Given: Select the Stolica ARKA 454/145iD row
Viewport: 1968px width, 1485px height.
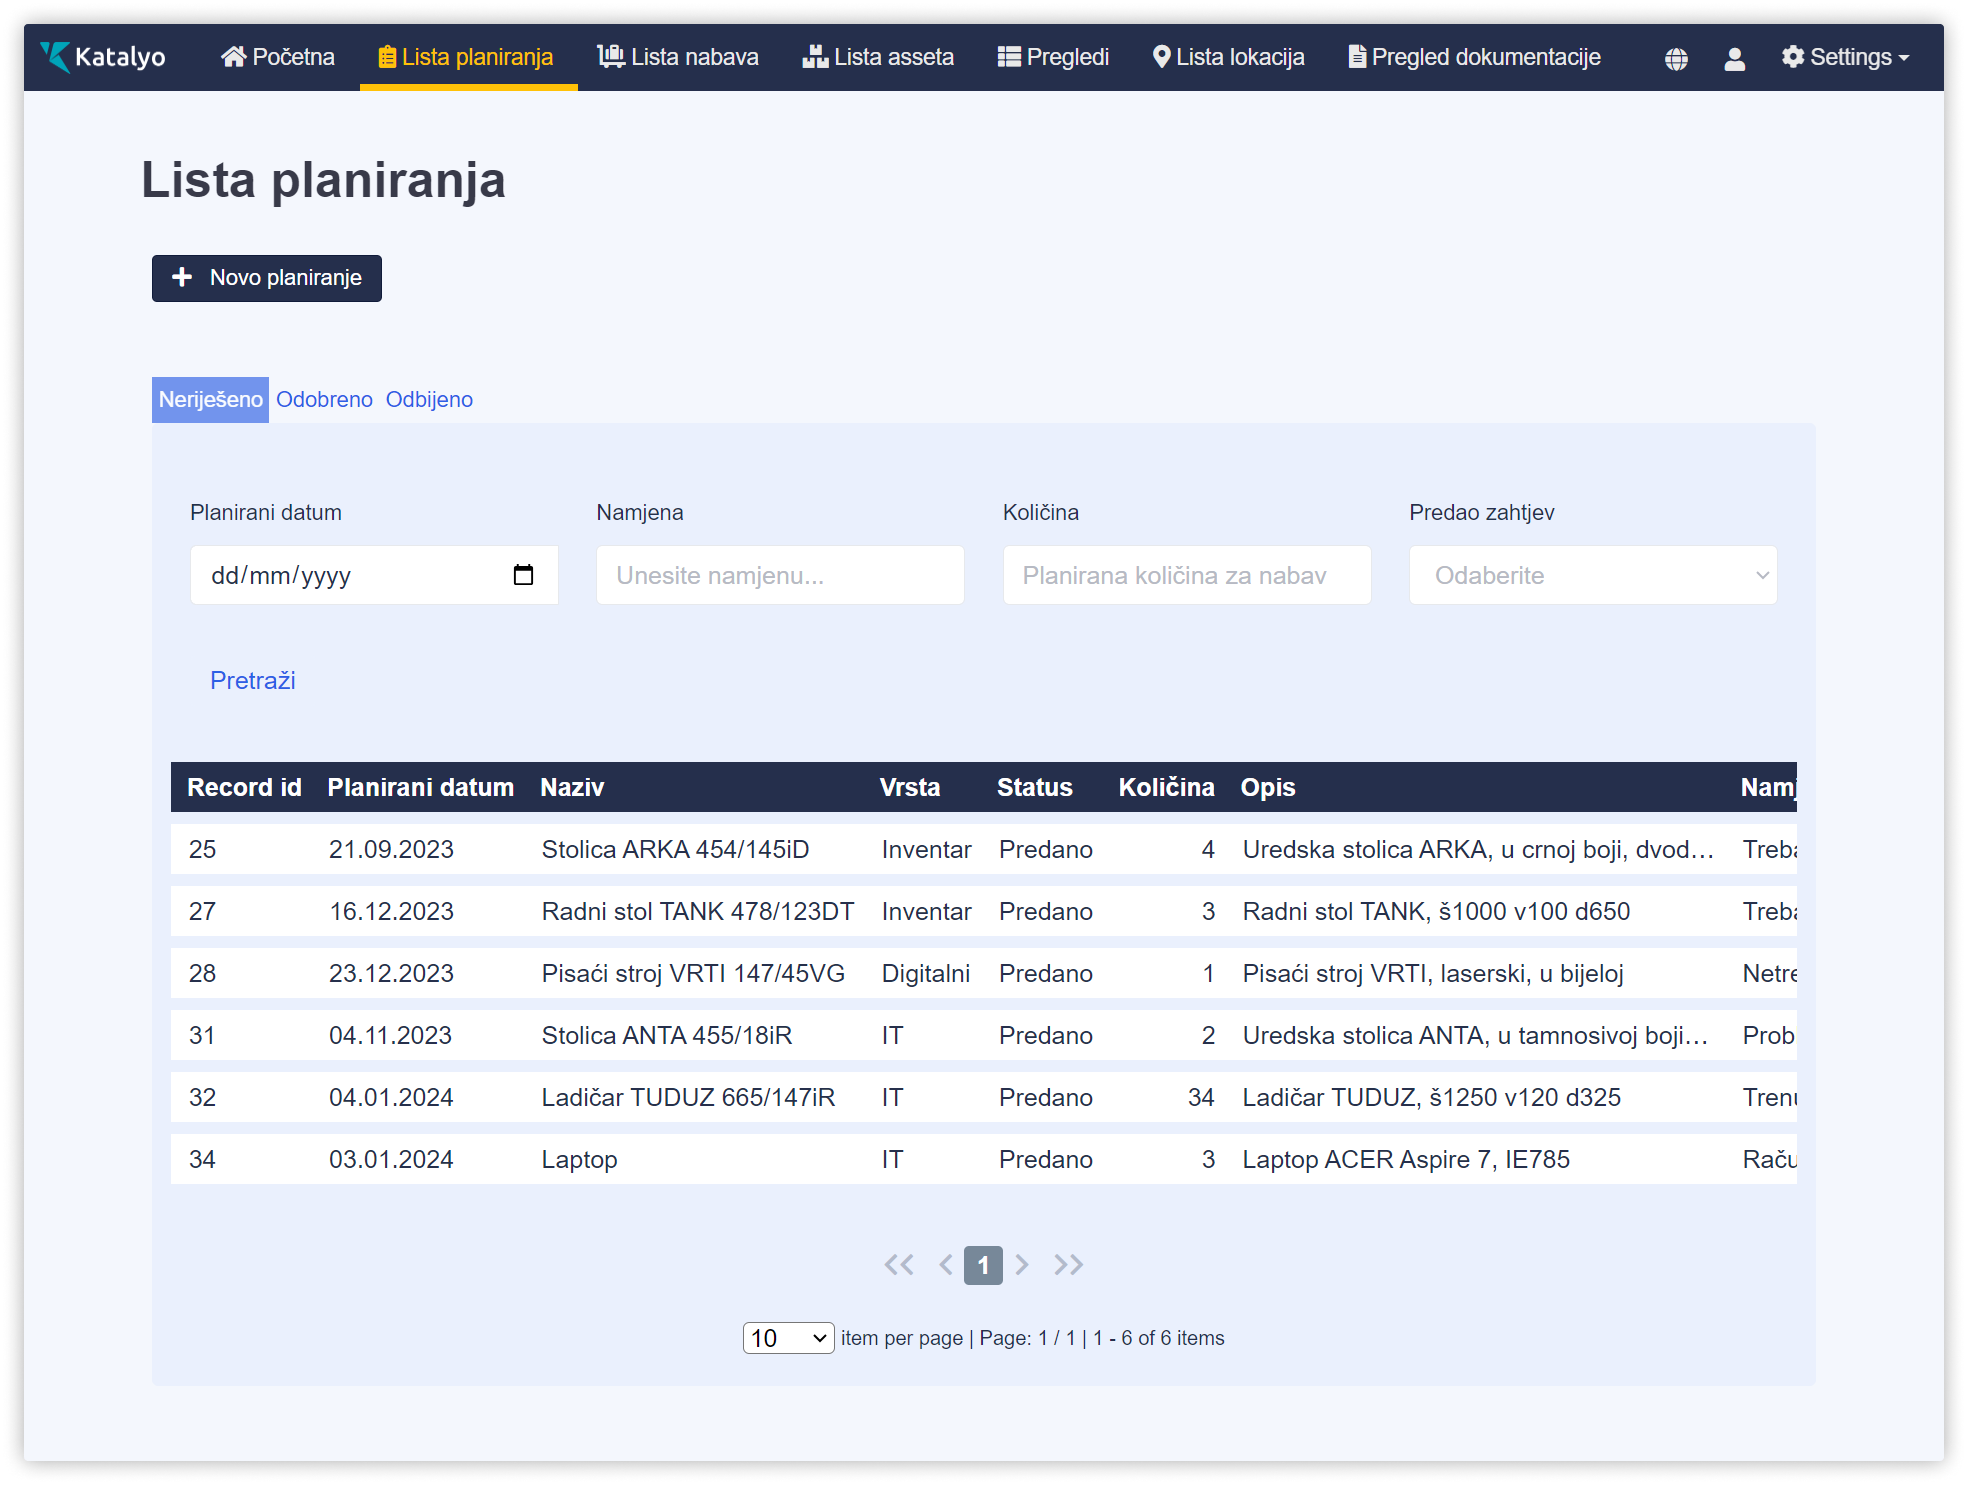Looking at the screenshot, I should 675,850.
